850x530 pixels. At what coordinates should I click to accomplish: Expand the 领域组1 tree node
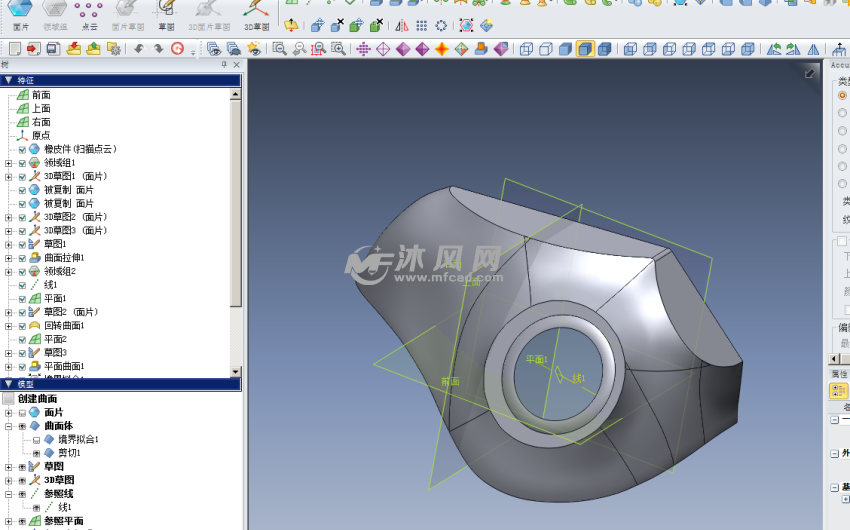click(x=9, y=163)
